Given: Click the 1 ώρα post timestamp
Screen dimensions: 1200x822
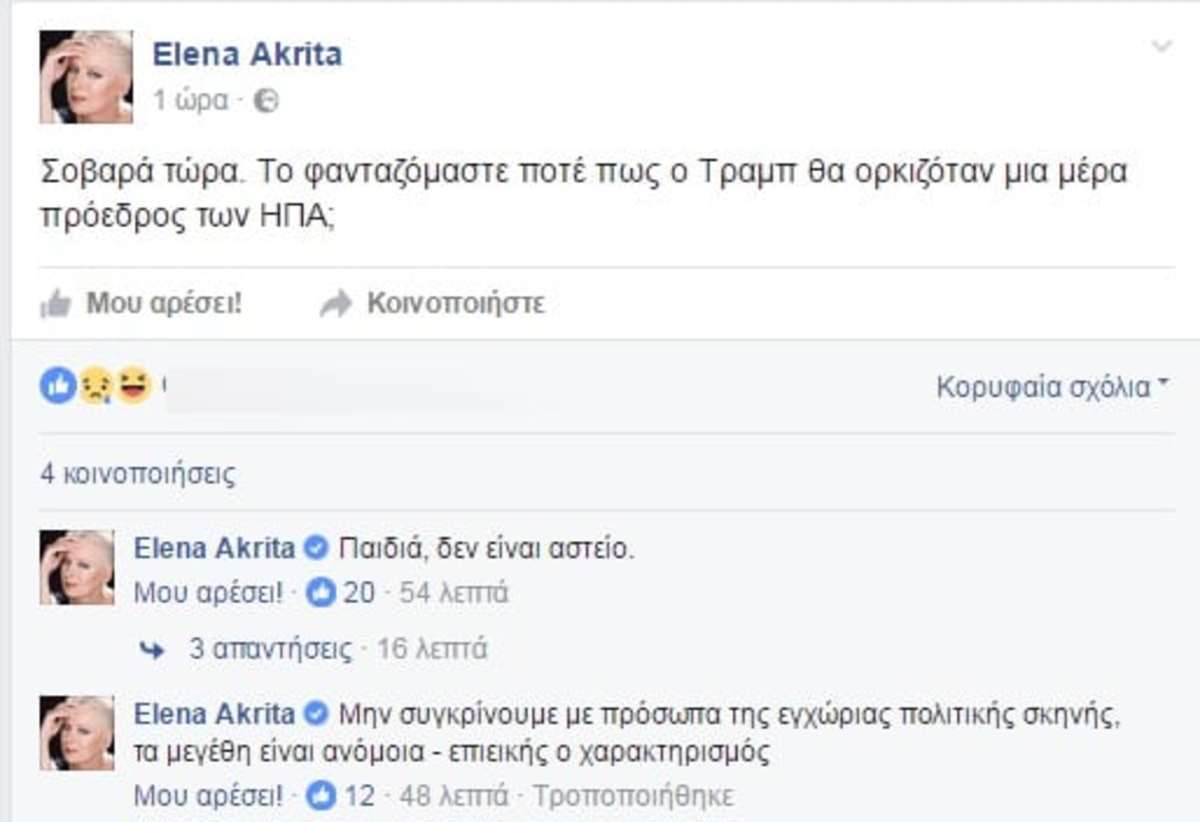Looking at the screenshot, I should pyautogui.click(x=190, y=101).
